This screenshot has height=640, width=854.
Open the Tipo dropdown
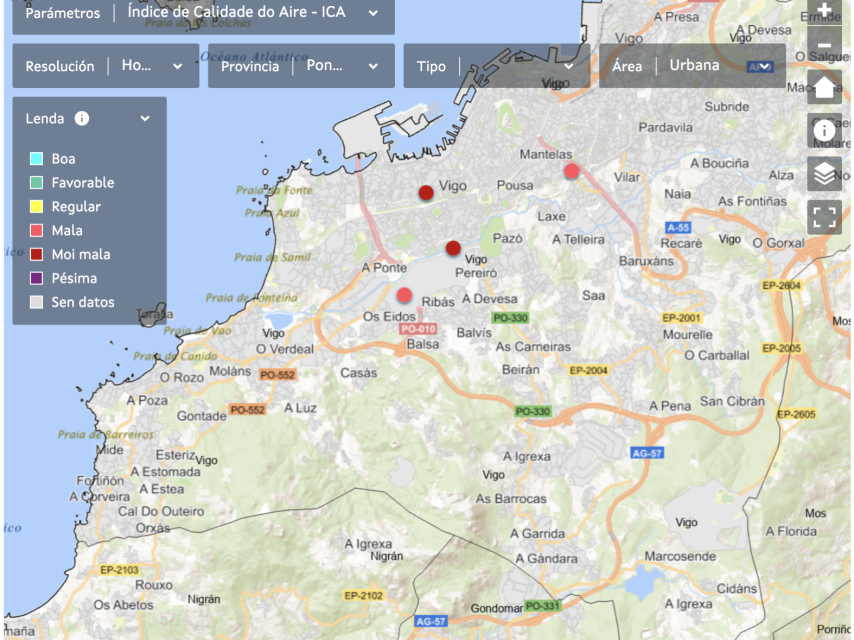pyautogui.click(x=568, y=66)
